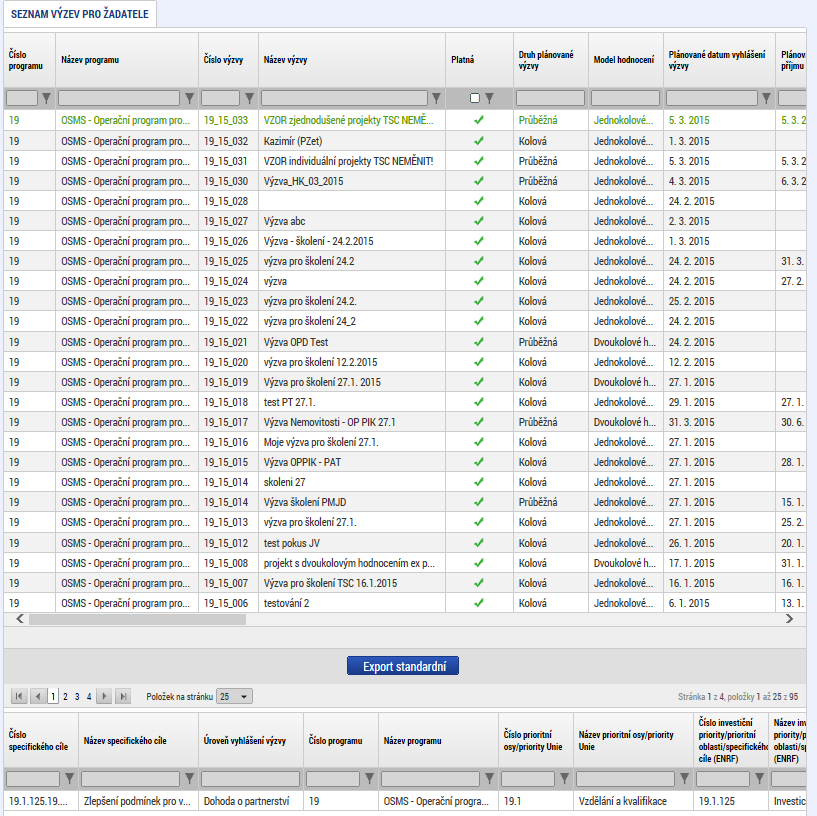The image size is (817, 816).
Task: Sort by Druh plánované výzvy header
Action: pos(546,60)
